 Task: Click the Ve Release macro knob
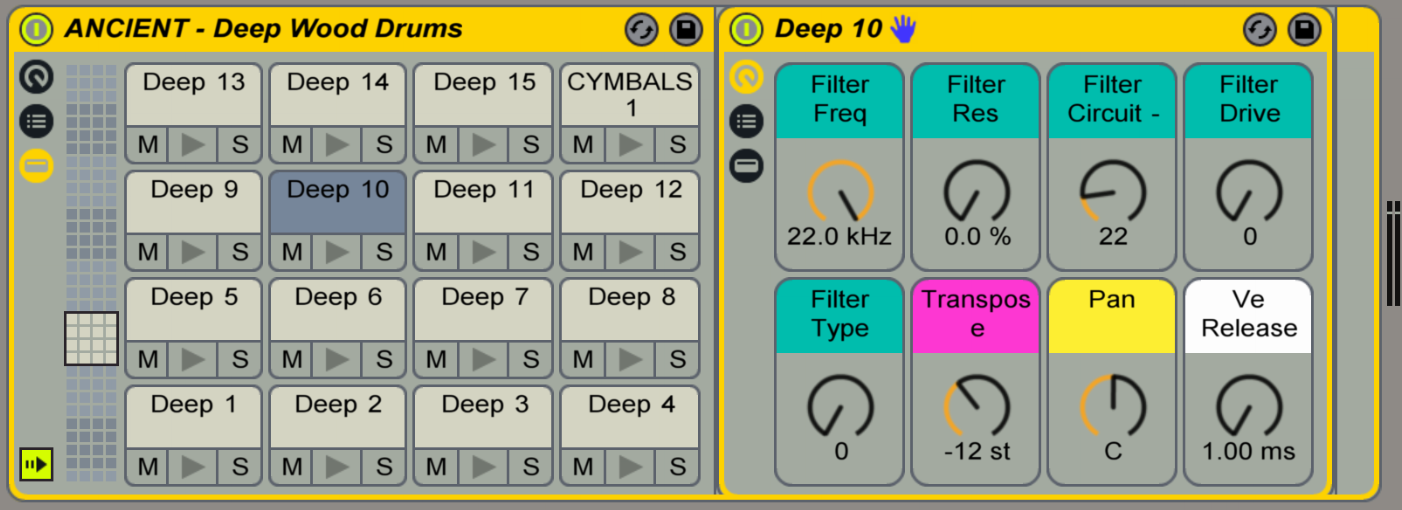(1248, 407)
